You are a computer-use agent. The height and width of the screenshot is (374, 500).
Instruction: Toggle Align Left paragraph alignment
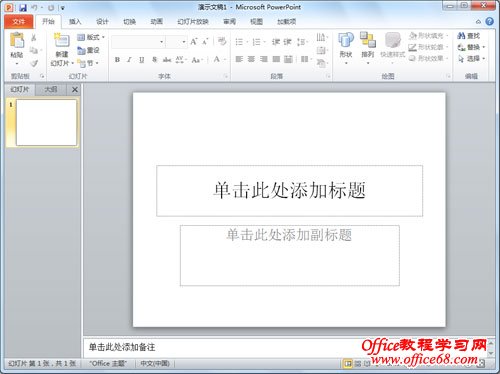click(239, 59)
